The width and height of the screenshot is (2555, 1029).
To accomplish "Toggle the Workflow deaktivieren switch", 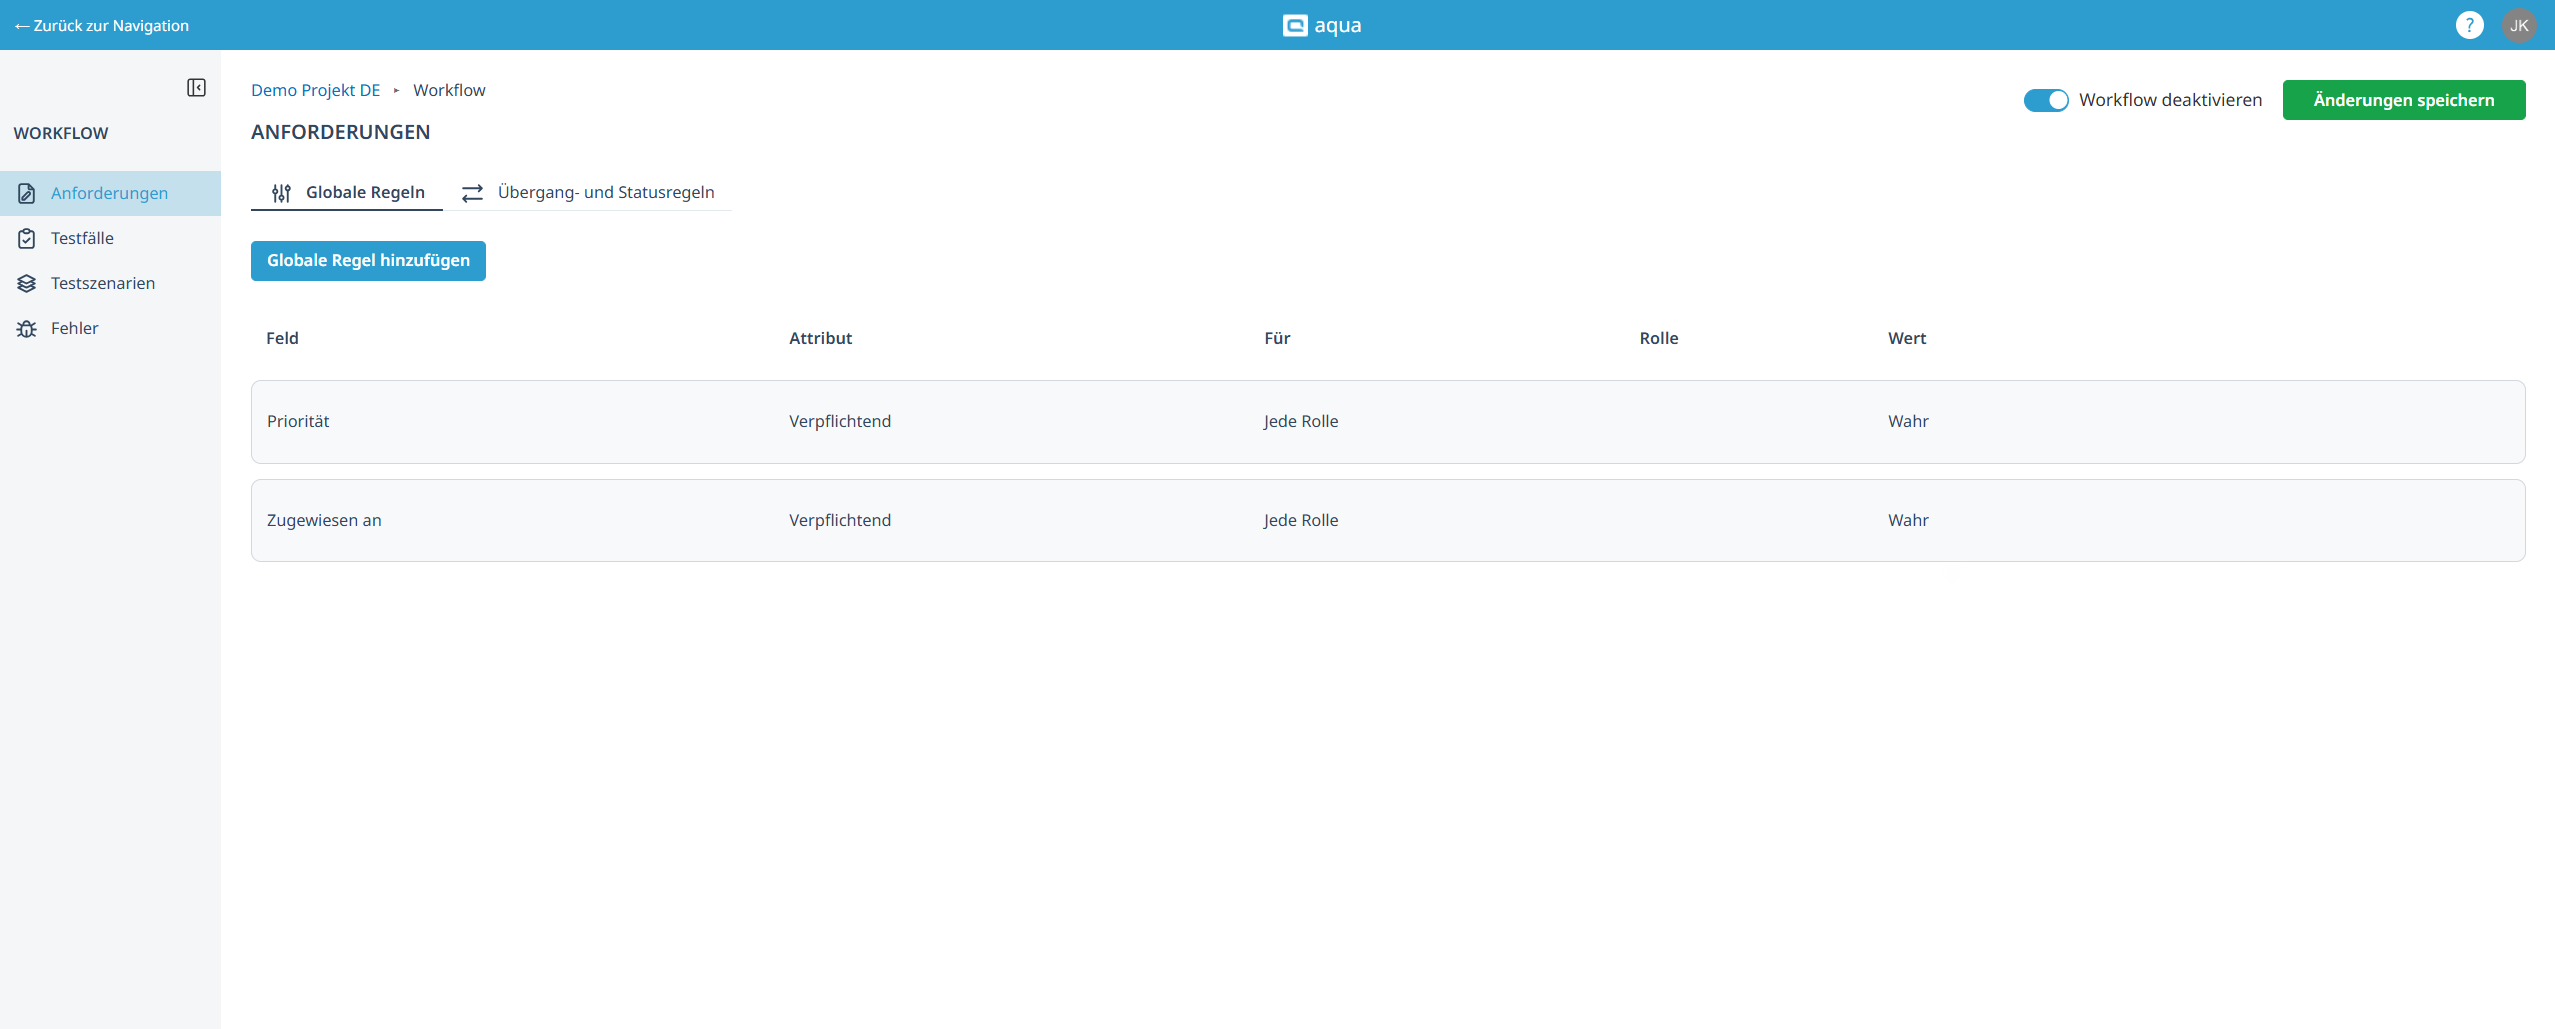I will (2045, 100).
